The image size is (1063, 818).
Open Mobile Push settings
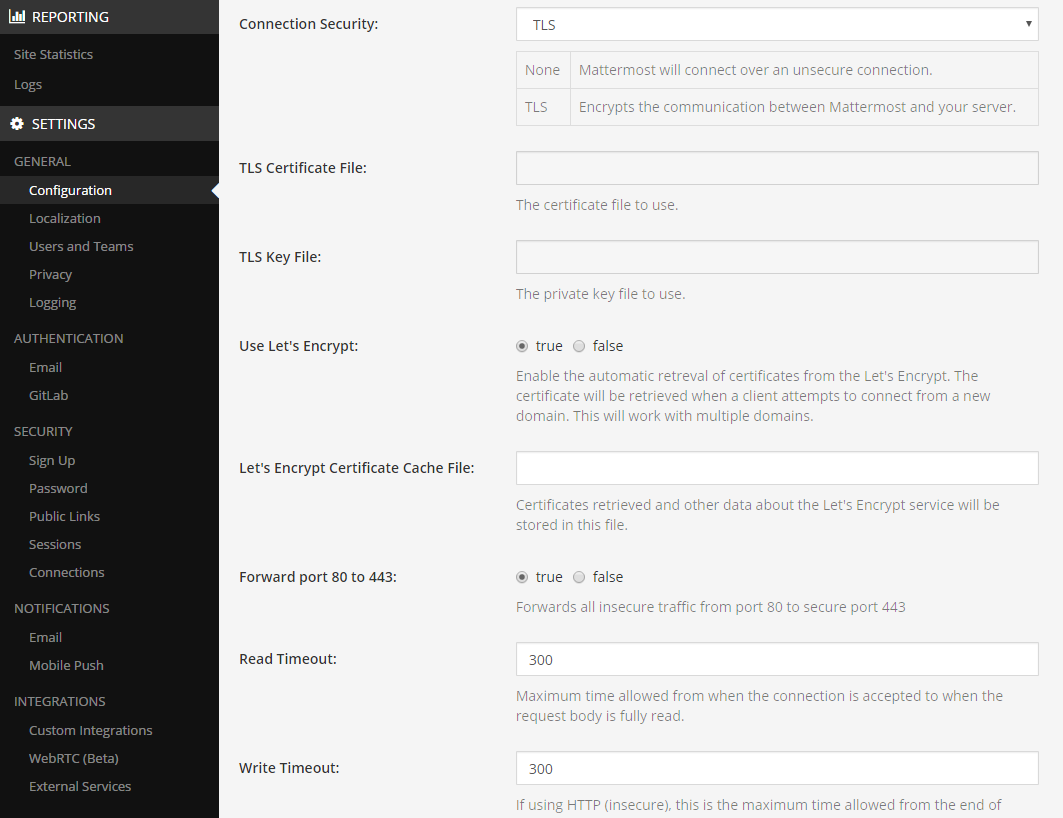click(x=66, y=666)
